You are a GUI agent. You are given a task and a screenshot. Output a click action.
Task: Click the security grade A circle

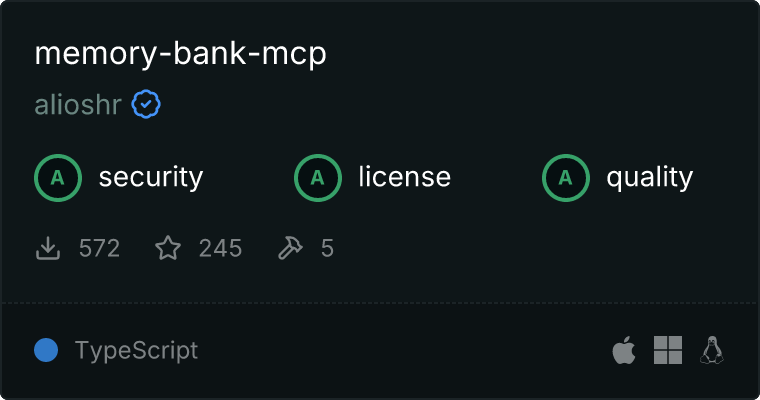coord(58,178)
